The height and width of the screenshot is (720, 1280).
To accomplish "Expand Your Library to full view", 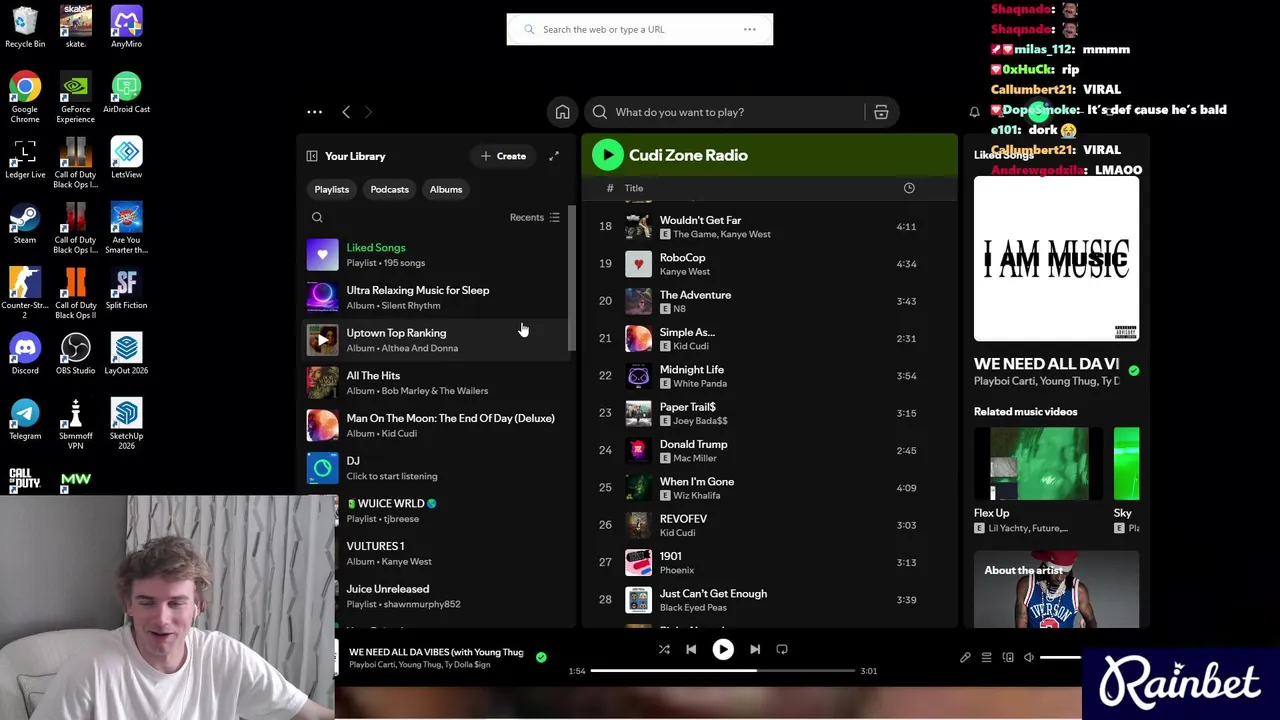I will coord(554,156).
